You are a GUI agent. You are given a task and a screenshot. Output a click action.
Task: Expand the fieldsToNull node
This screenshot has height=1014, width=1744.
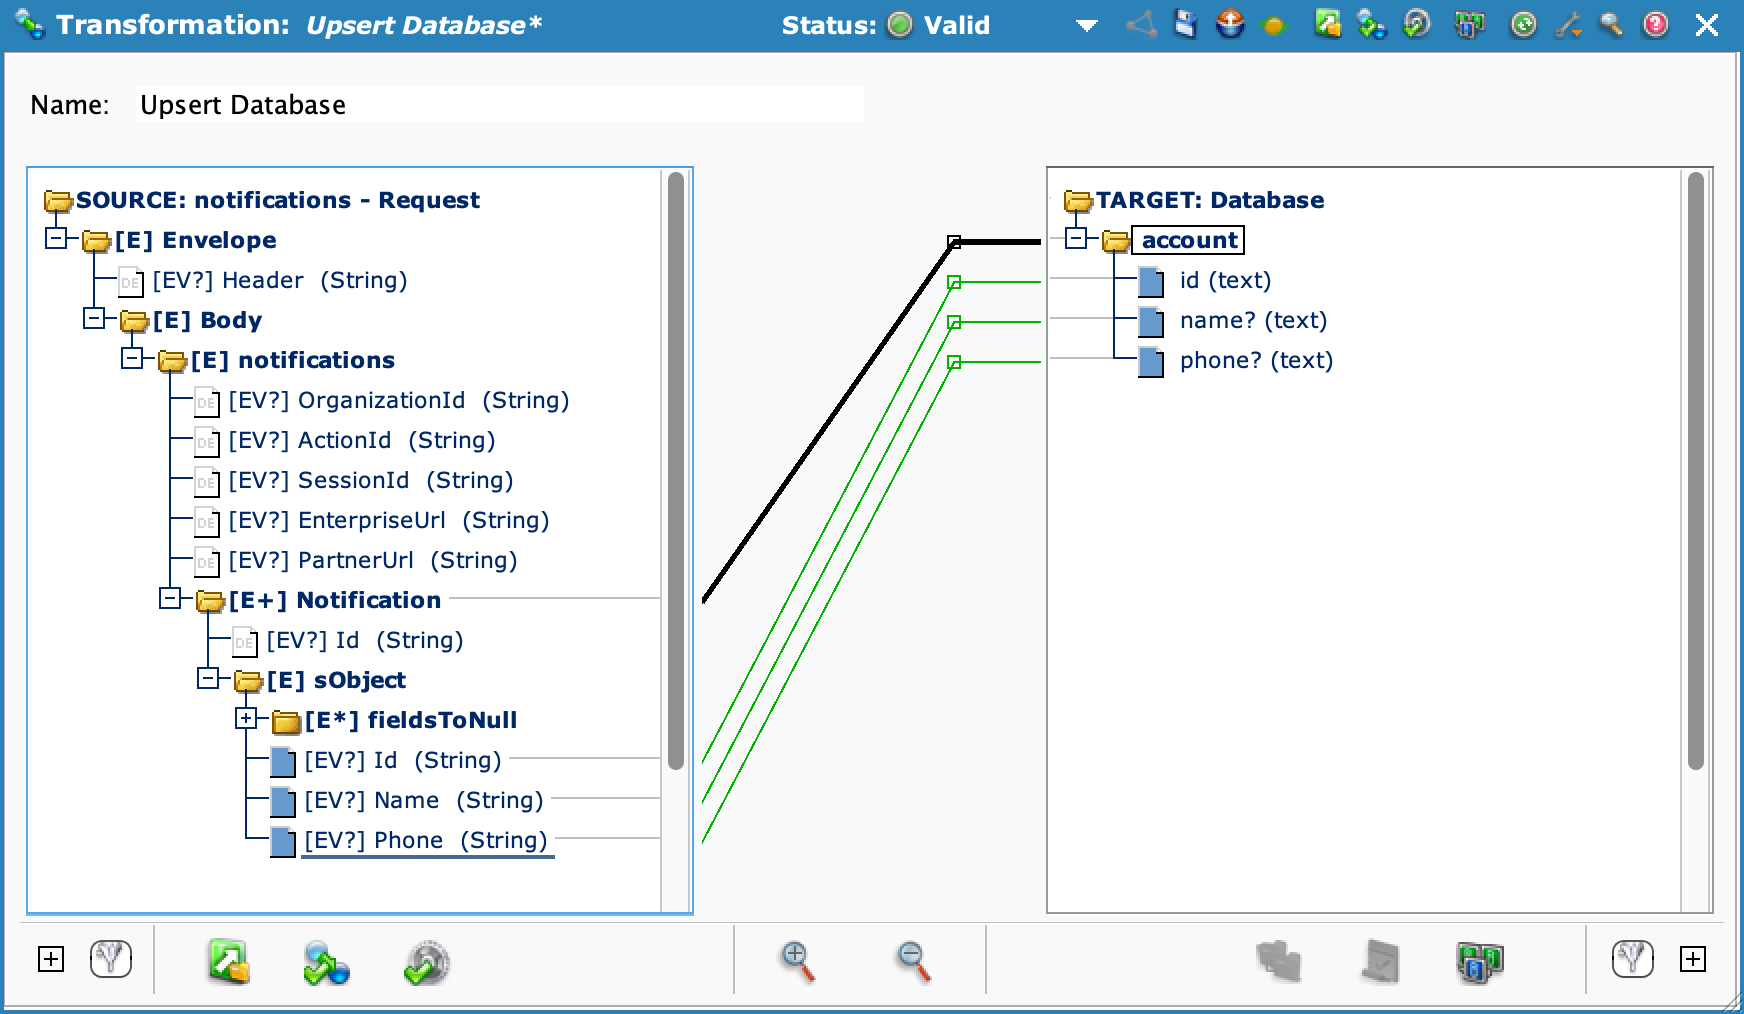click(246, 719)
